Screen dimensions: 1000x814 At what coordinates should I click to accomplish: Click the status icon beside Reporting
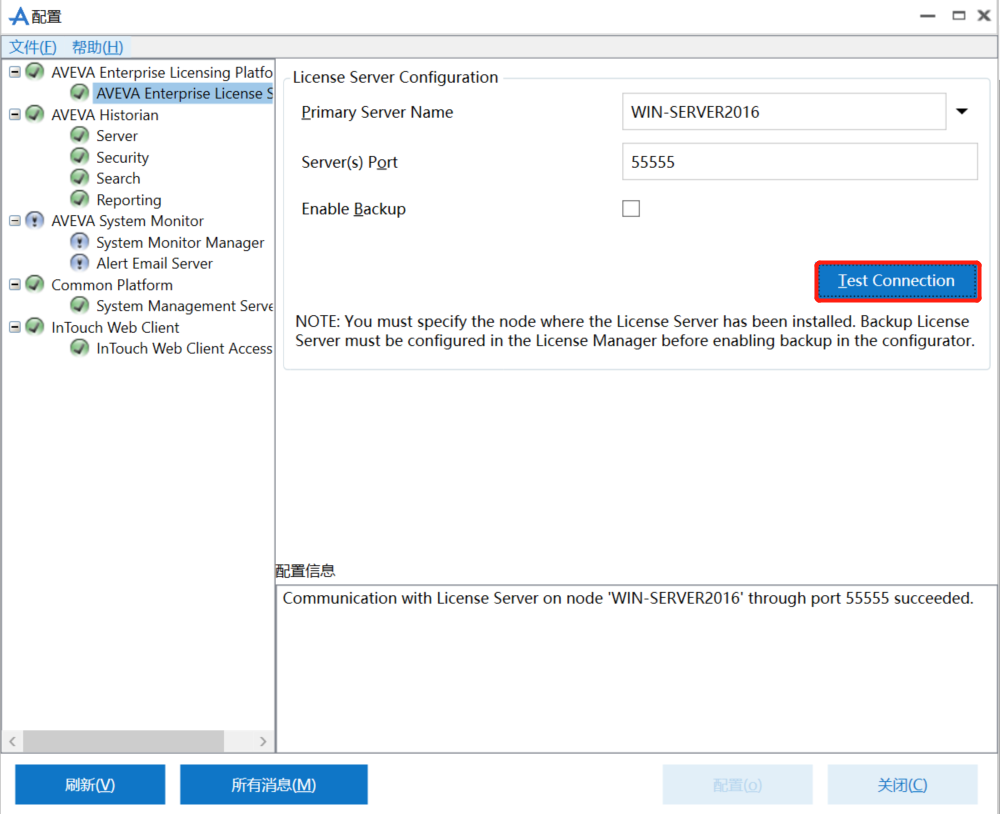pyautogui.click(x=80, y=199)
